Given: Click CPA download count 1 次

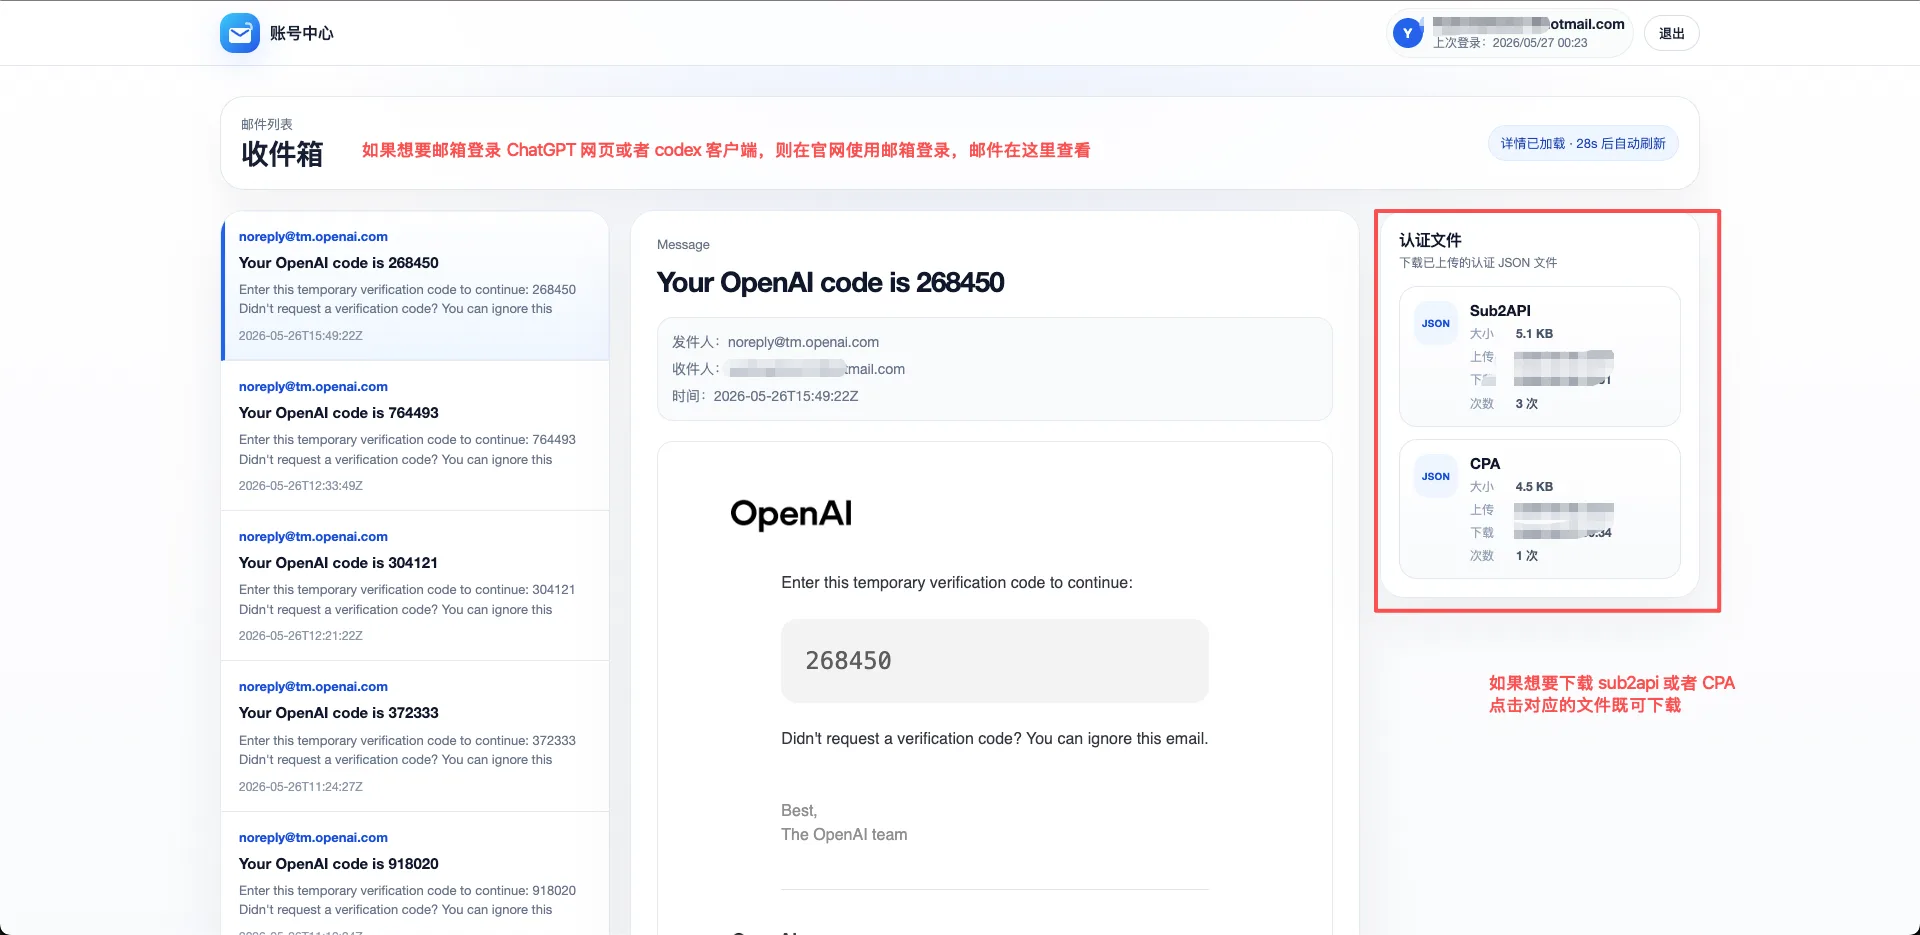Looking at the screenshot, I should (1527, 556).
